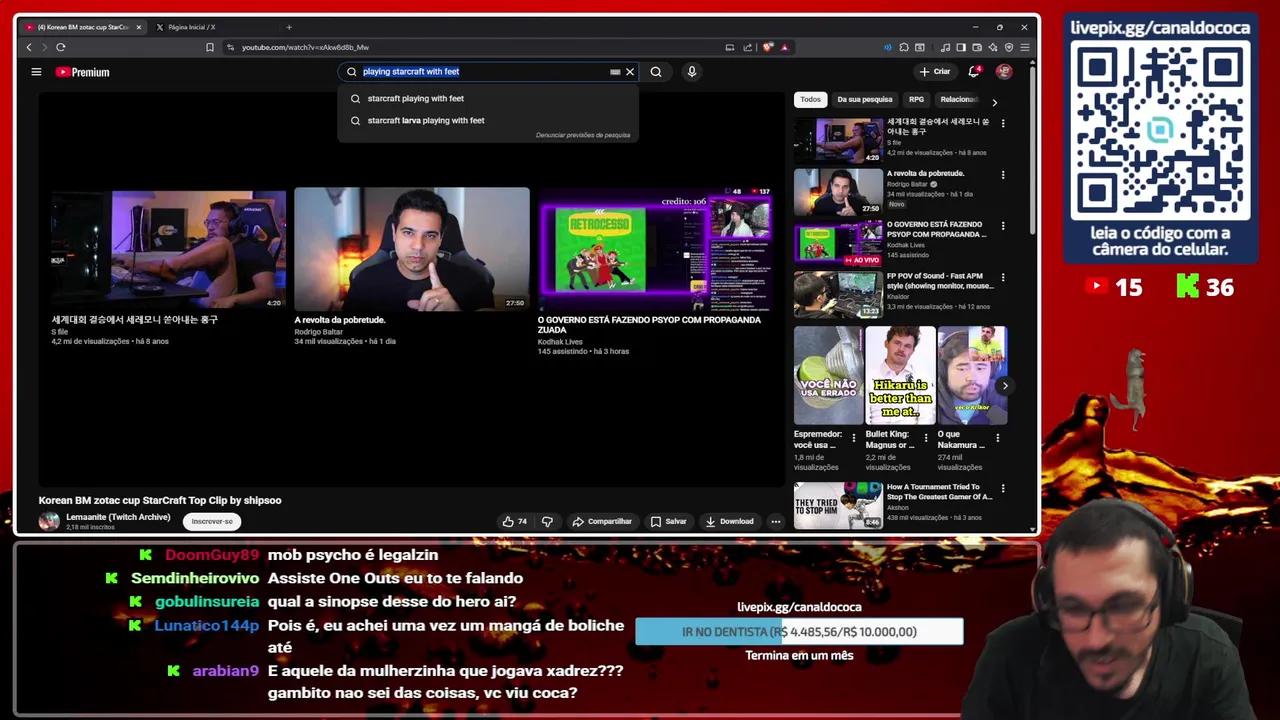The height and width of the screenshot is (720, 1280).
Task: Click the Compartilhar share button
Action: tap(602, 521)
